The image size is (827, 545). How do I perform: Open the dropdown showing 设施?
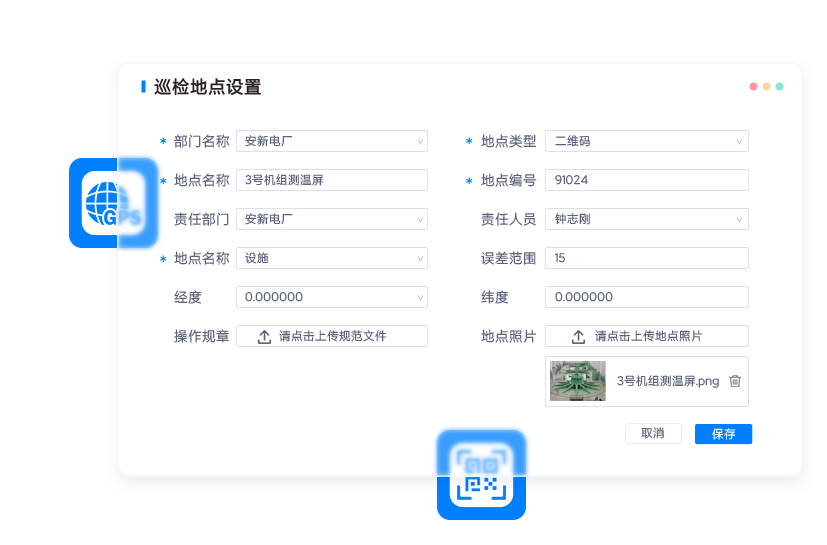331,258
